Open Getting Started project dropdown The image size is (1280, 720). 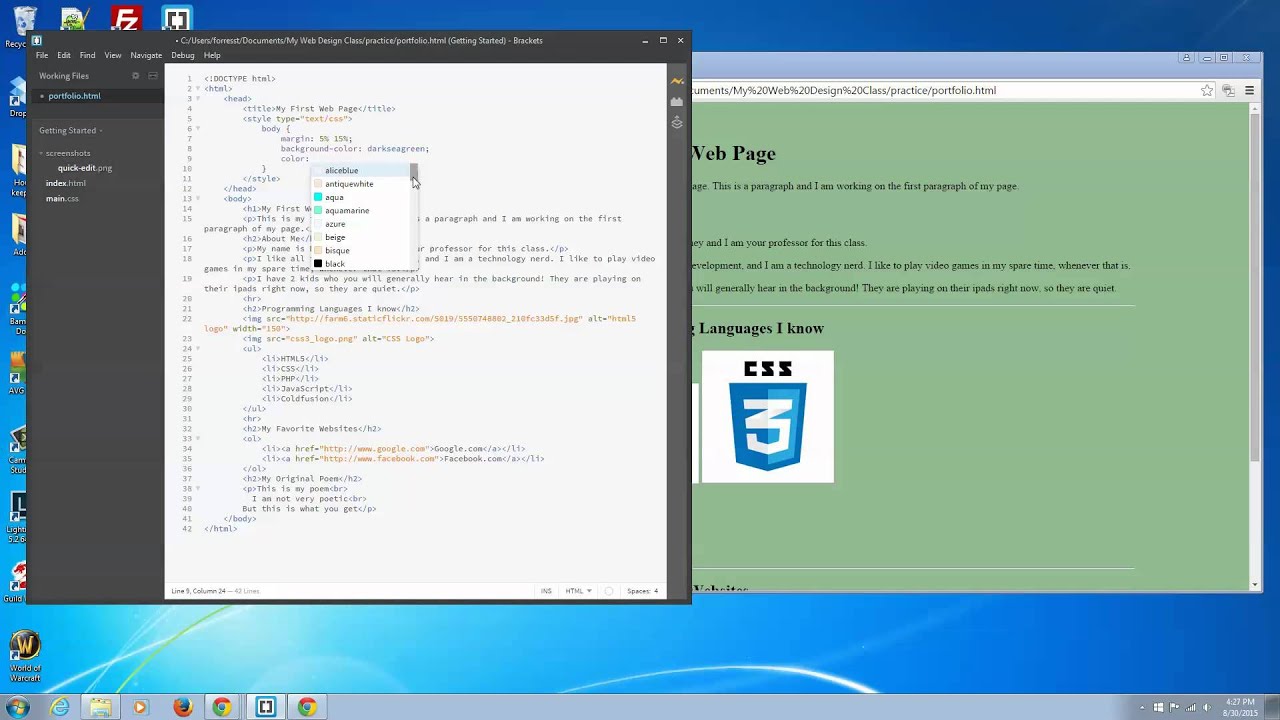click(71, 130)
